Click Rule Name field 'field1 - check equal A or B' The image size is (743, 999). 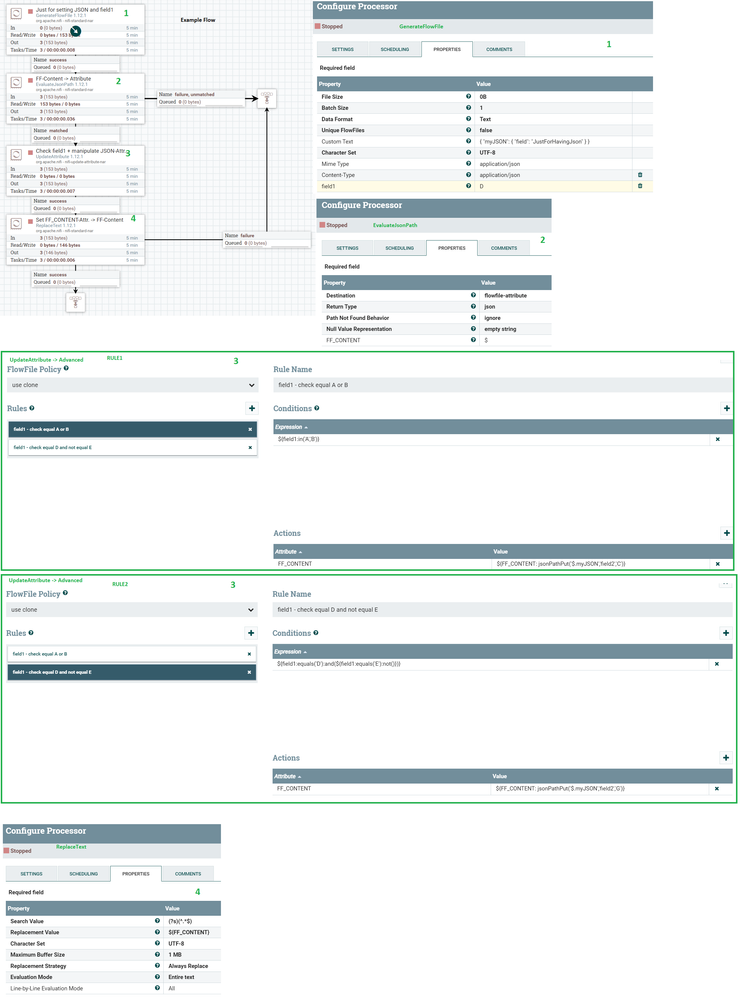[x=503, y=385]
